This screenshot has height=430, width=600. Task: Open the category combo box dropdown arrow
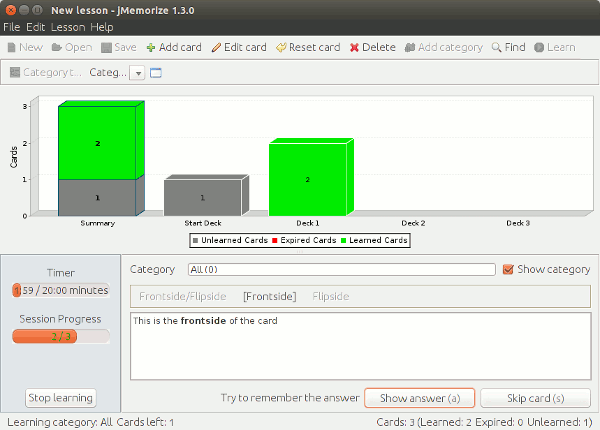click(138, 73)
